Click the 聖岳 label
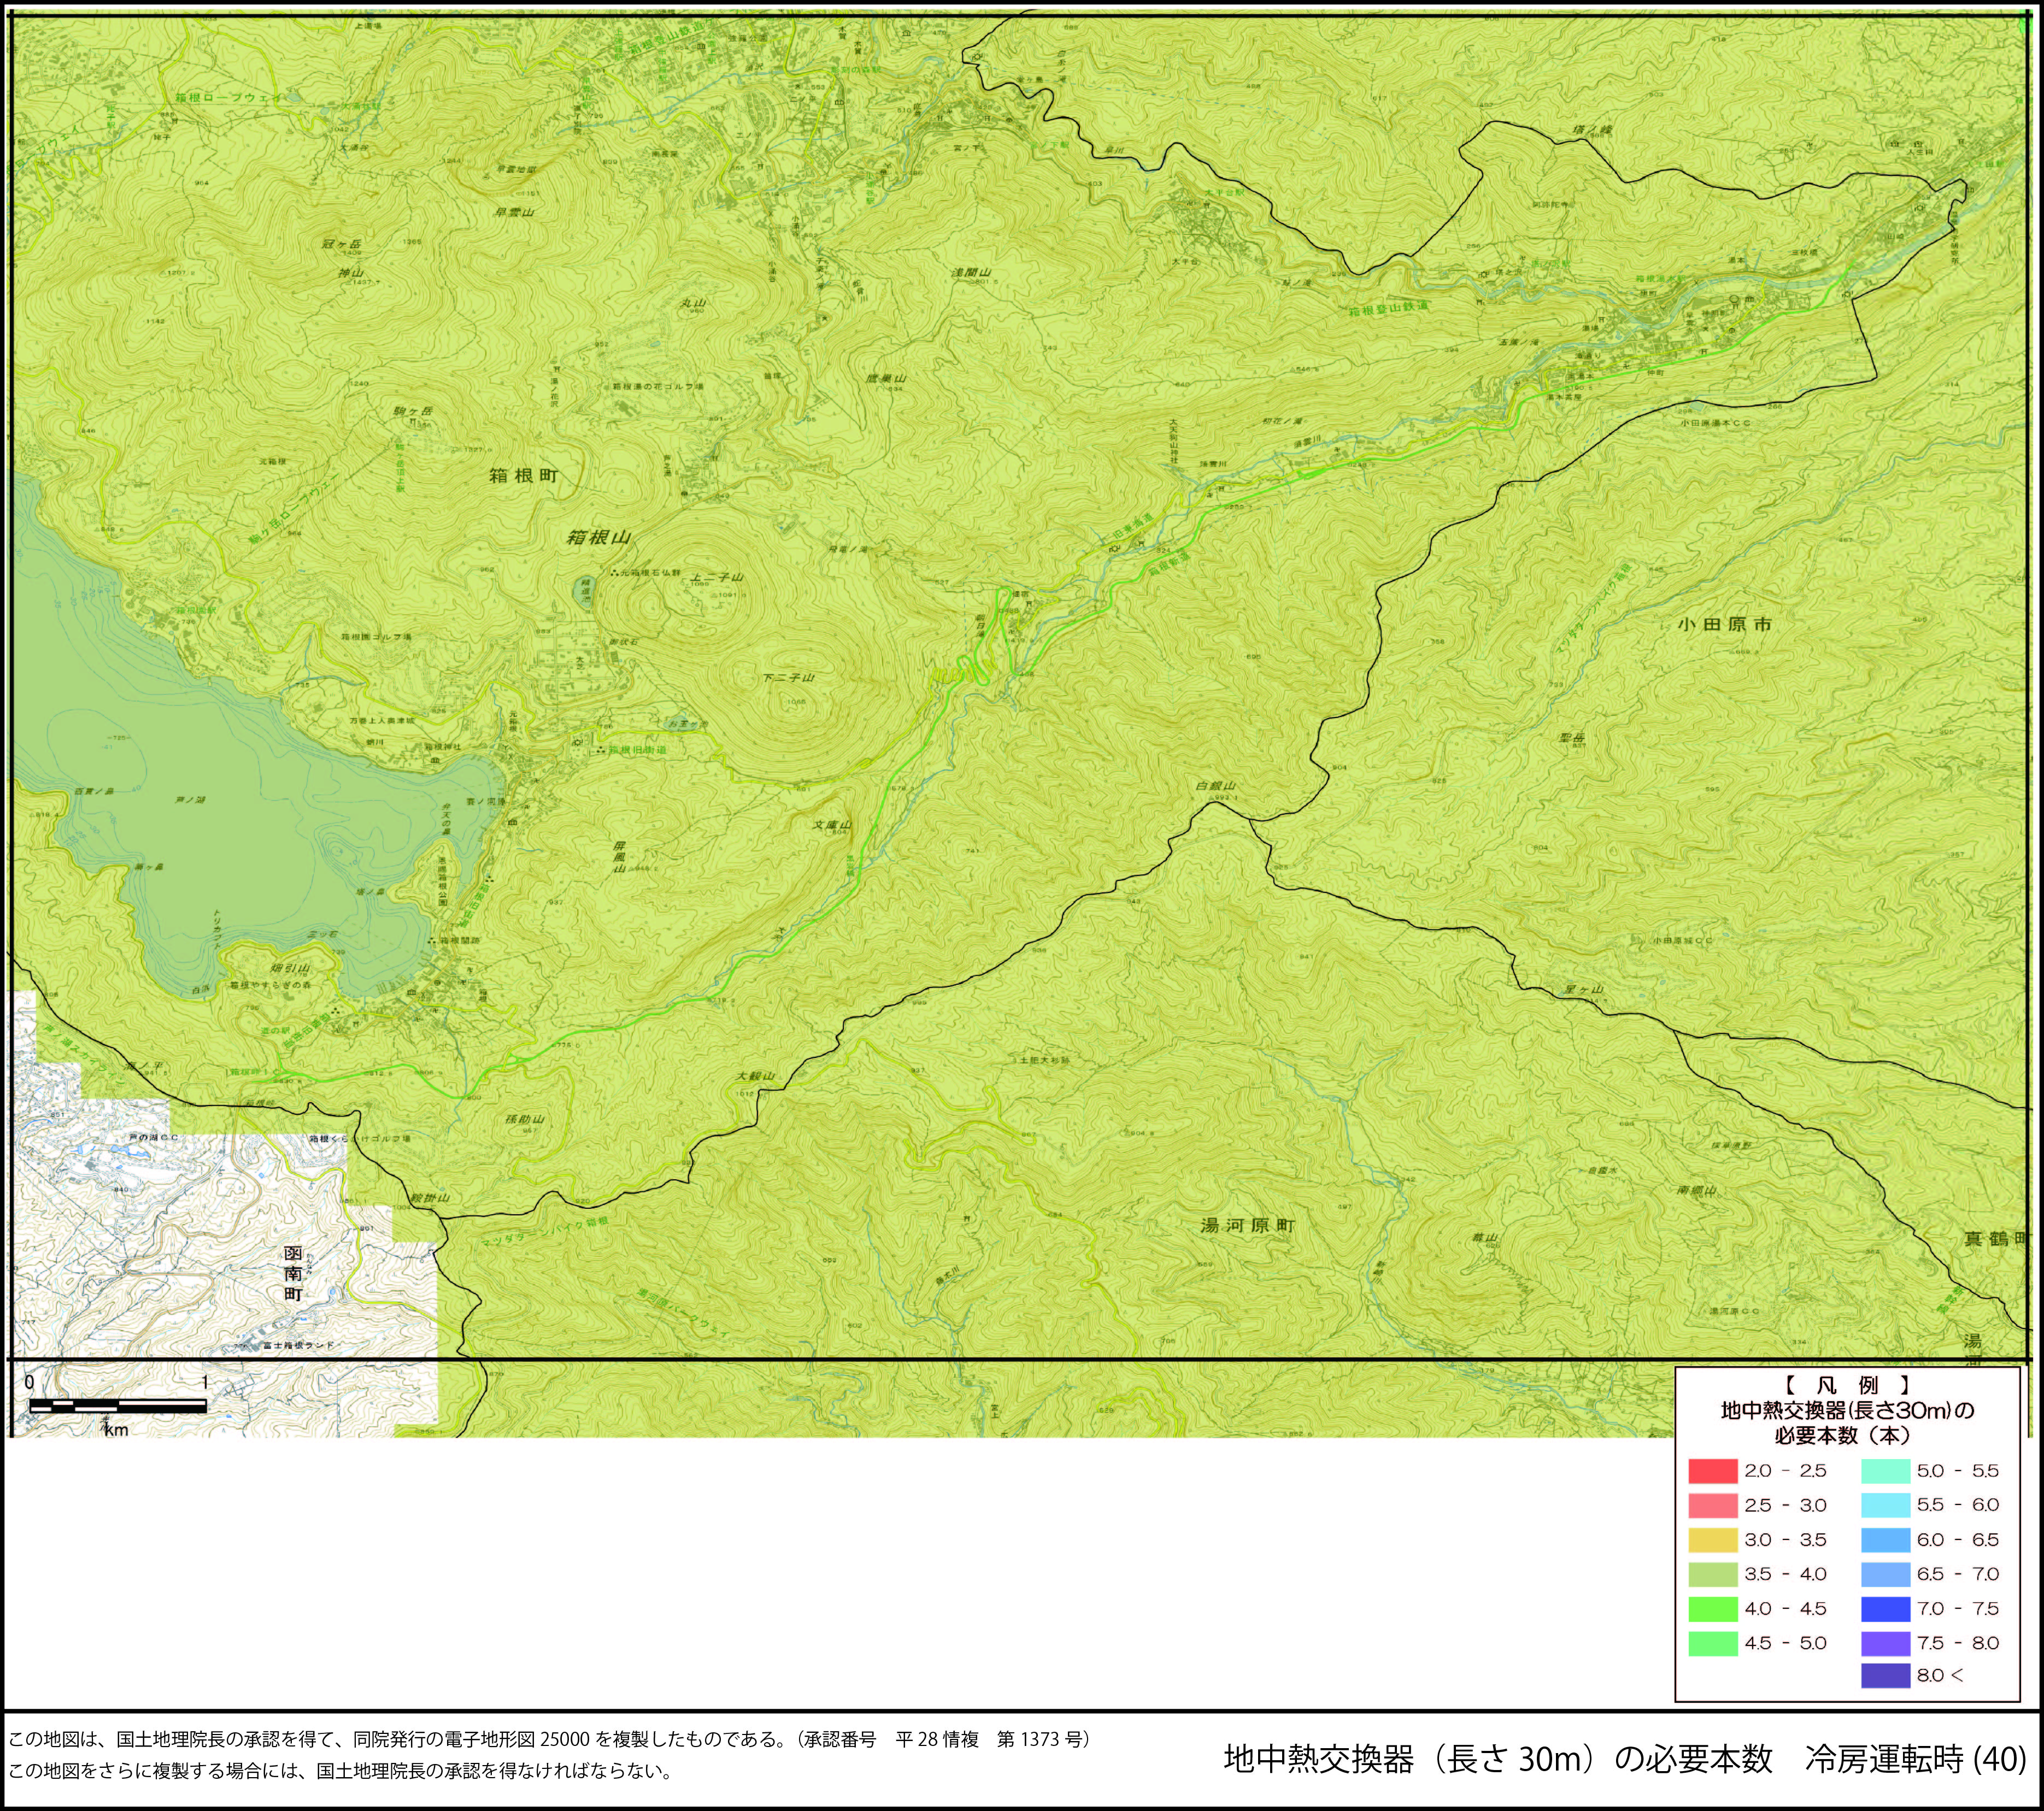The width and height of the screenshot is (2044, 1811). [1571, 737]
